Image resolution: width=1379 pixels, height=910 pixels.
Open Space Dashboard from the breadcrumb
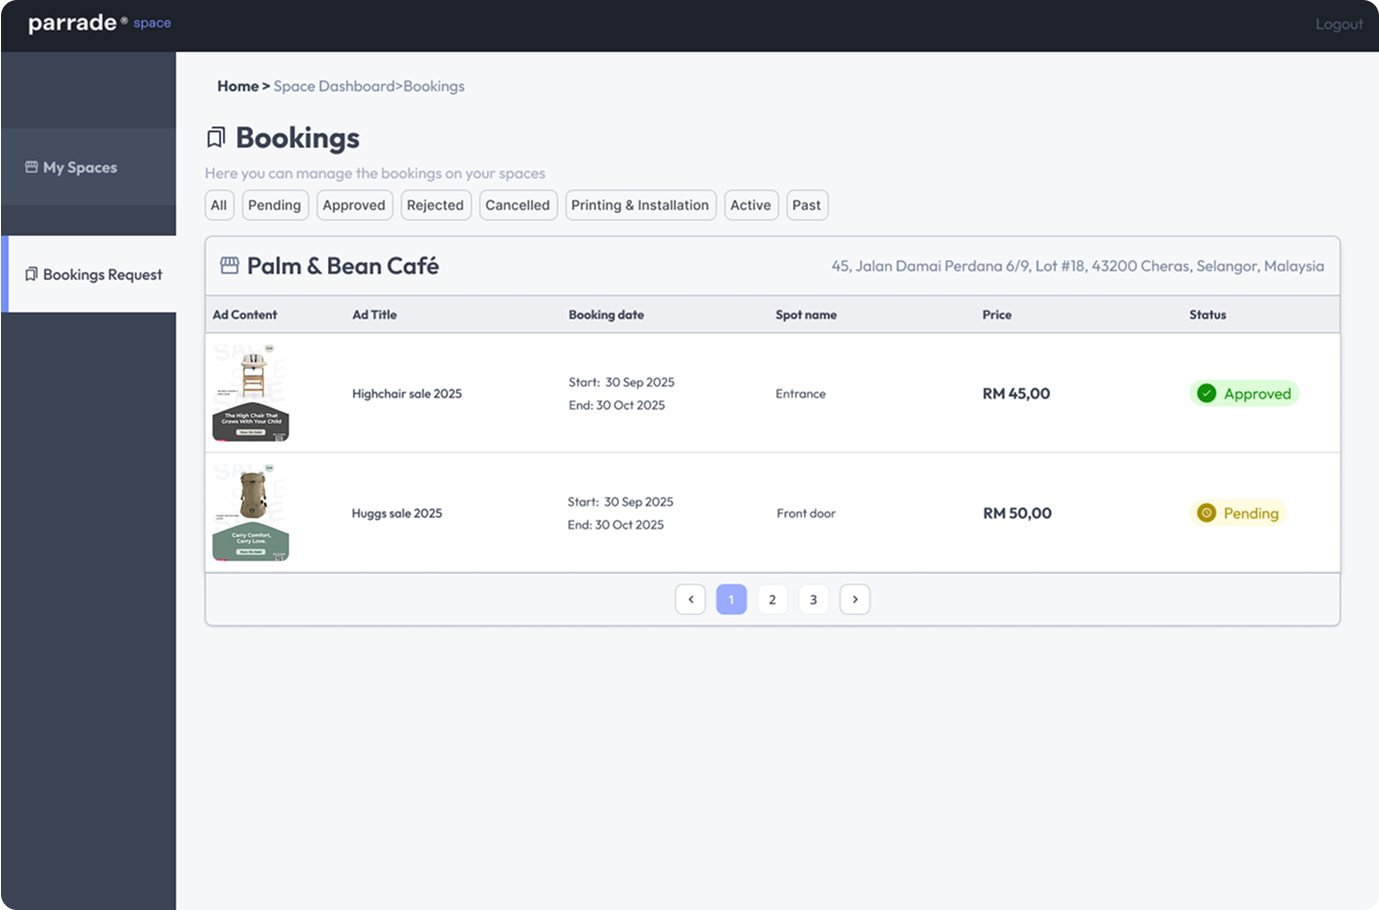[x=334, y=86]
